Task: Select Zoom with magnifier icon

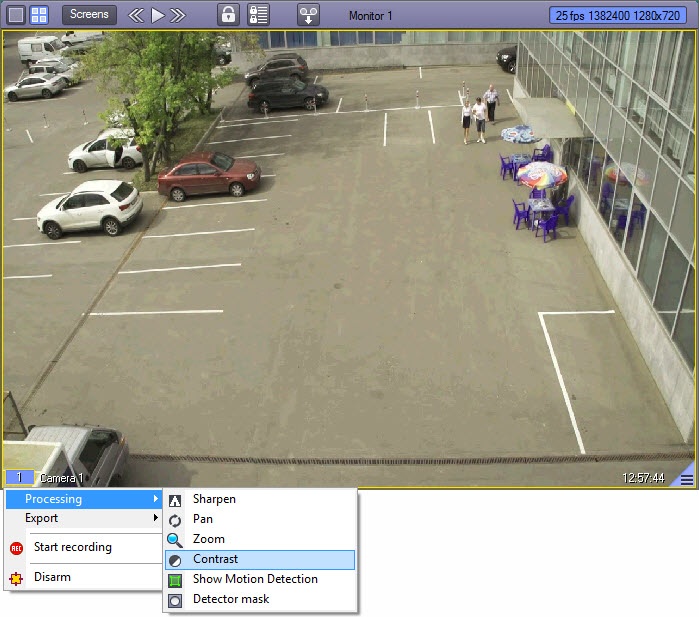Action: (x=208, y=539)
